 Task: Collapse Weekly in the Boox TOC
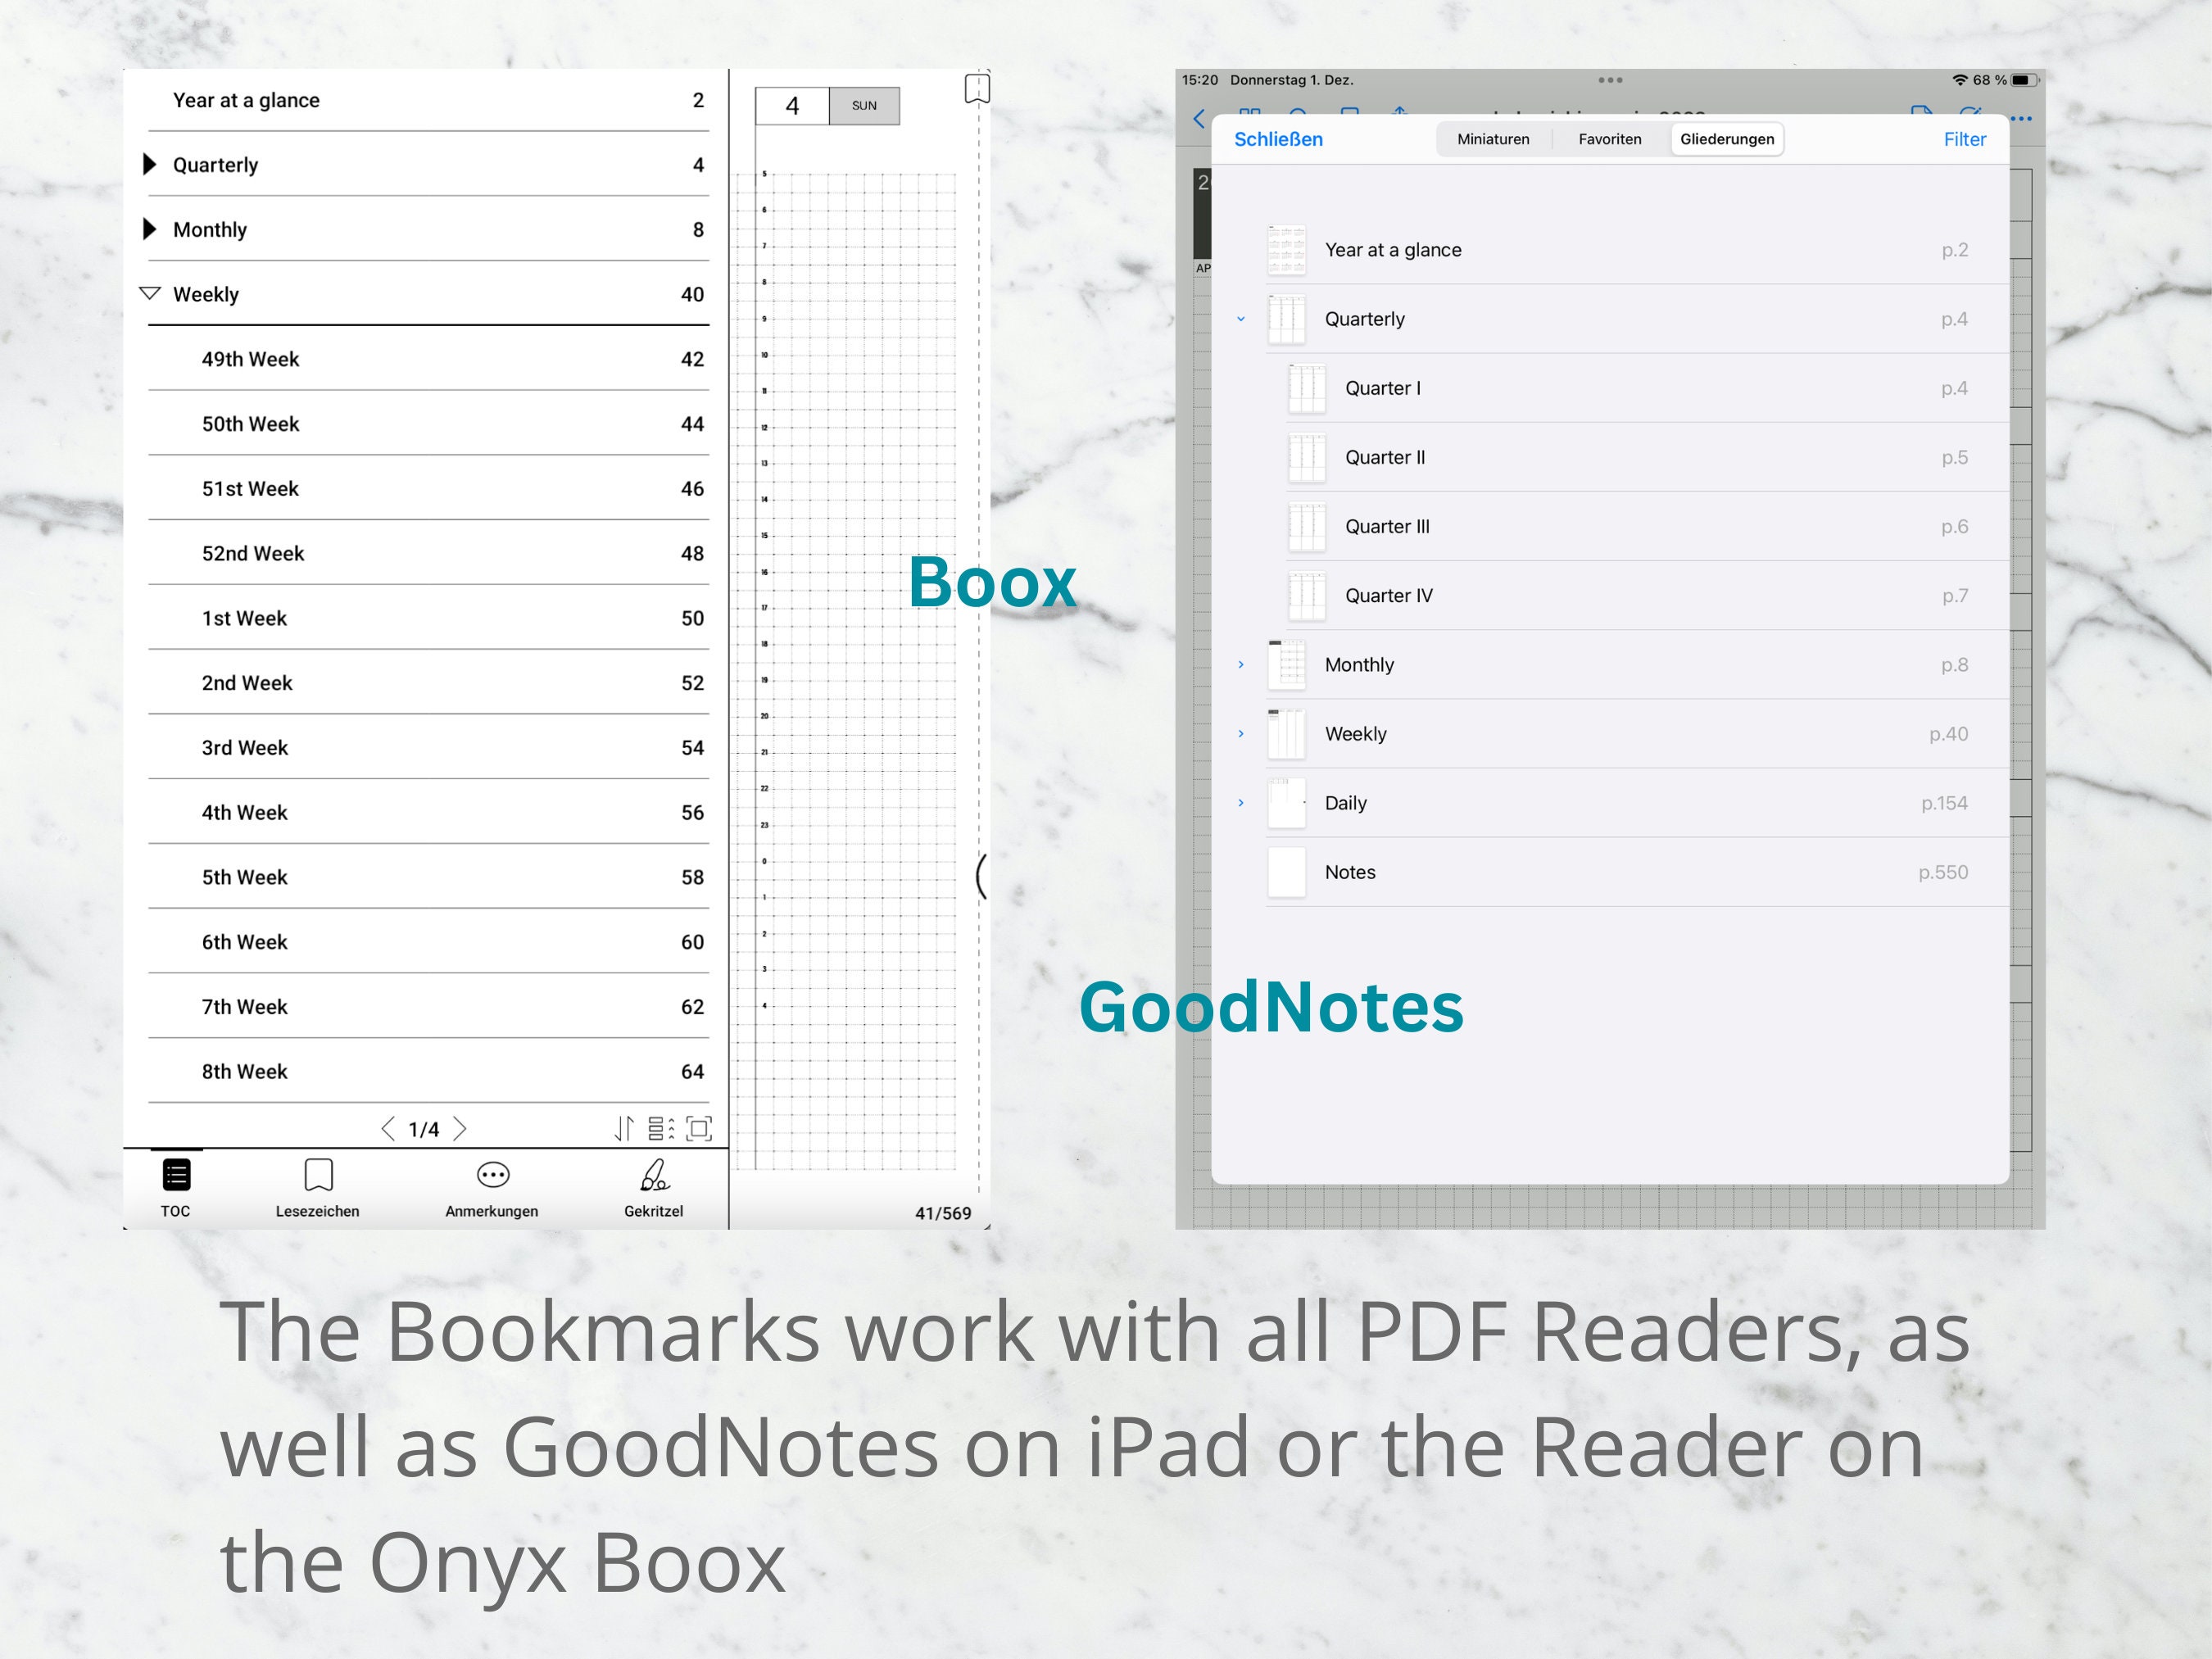pyautogui.click(x=150, y=293)
